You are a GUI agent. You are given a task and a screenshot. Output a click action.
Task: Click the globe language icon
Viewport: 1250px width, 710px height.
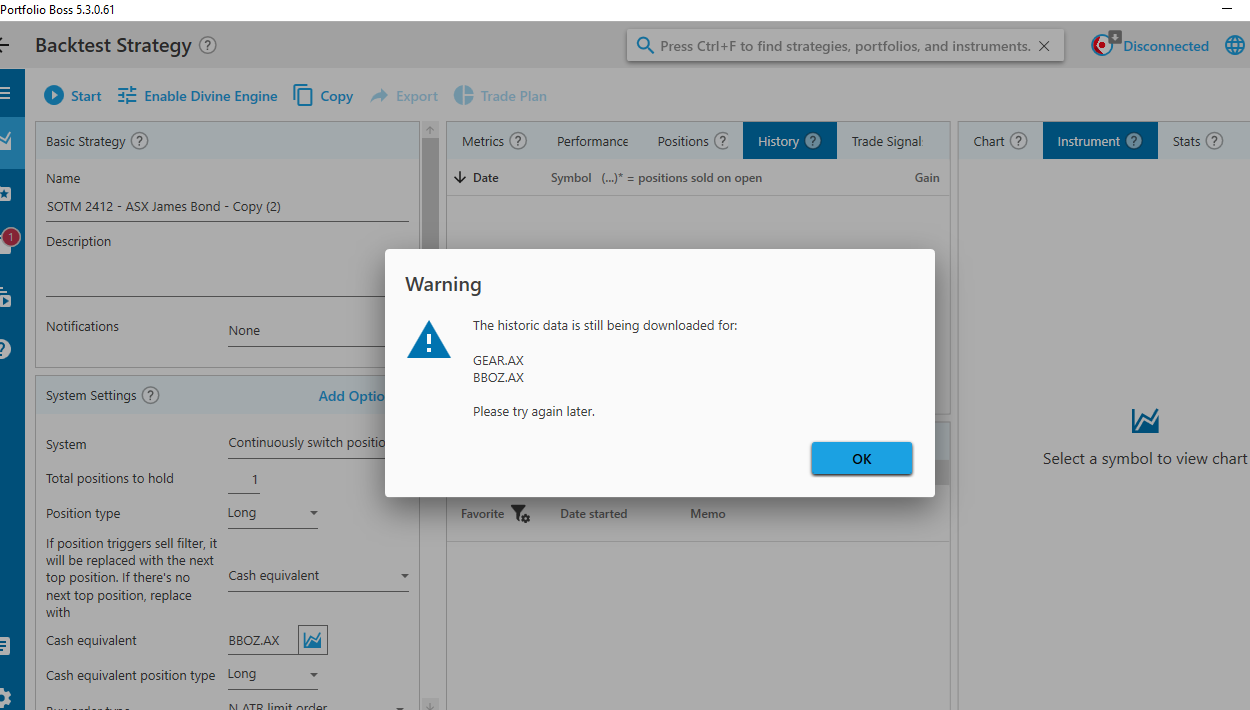point(1235,46)
